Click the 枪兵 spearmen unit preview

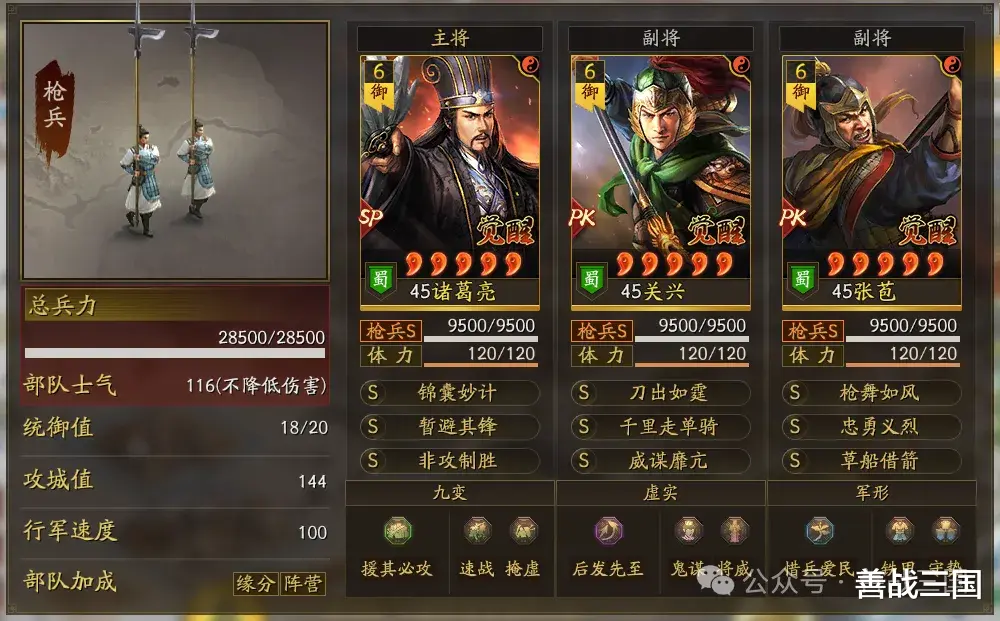pyautogui.click(x=175, y=150)
